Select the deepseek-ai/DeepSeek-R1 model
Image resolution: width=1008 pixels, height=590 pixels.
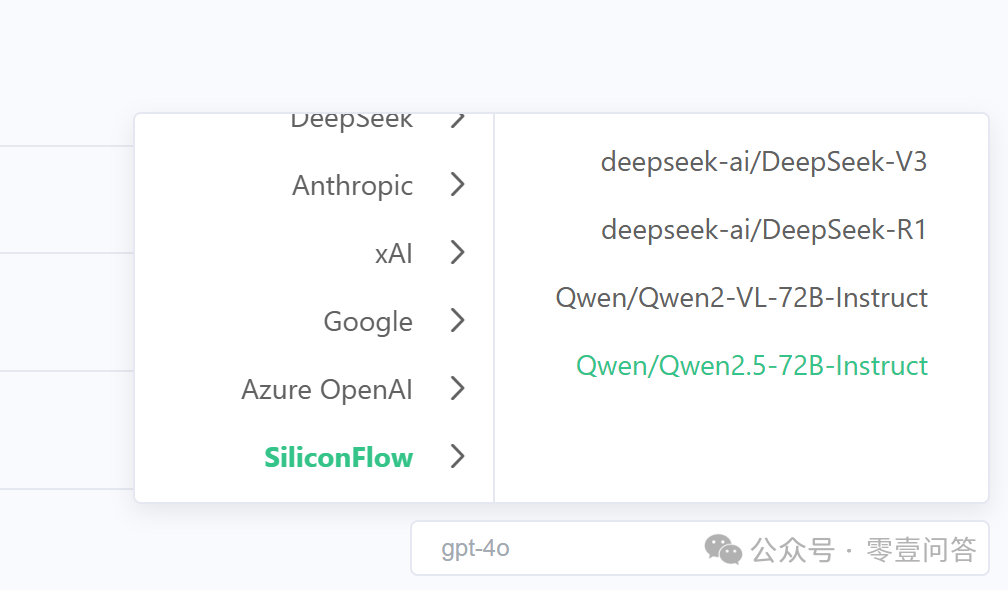[x=763, y=230]
